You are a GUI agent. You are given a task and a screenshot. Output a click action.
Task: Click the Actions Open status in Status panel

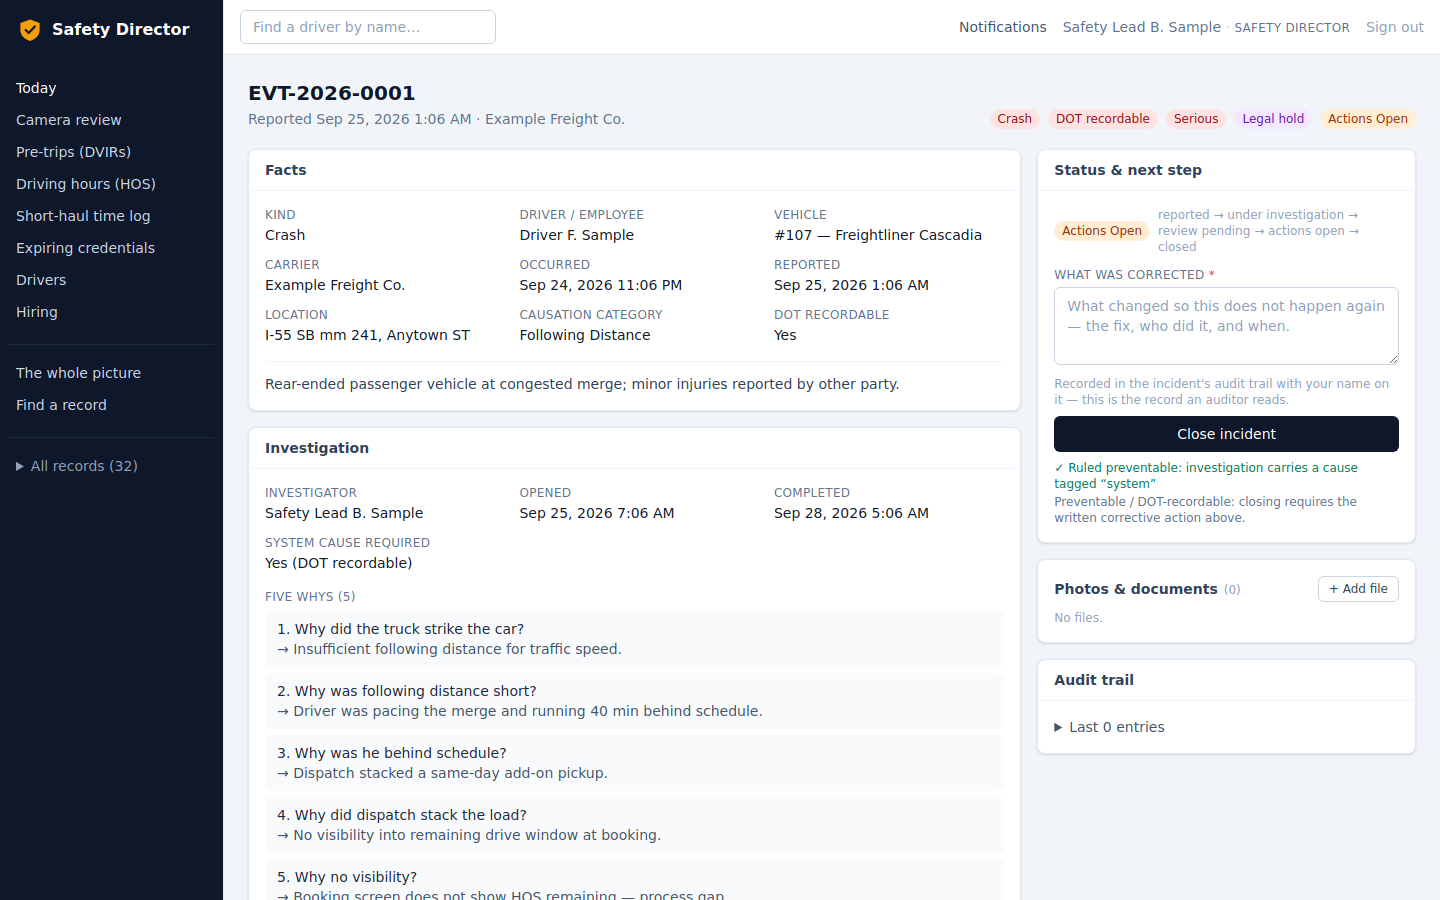(1102, 231)
